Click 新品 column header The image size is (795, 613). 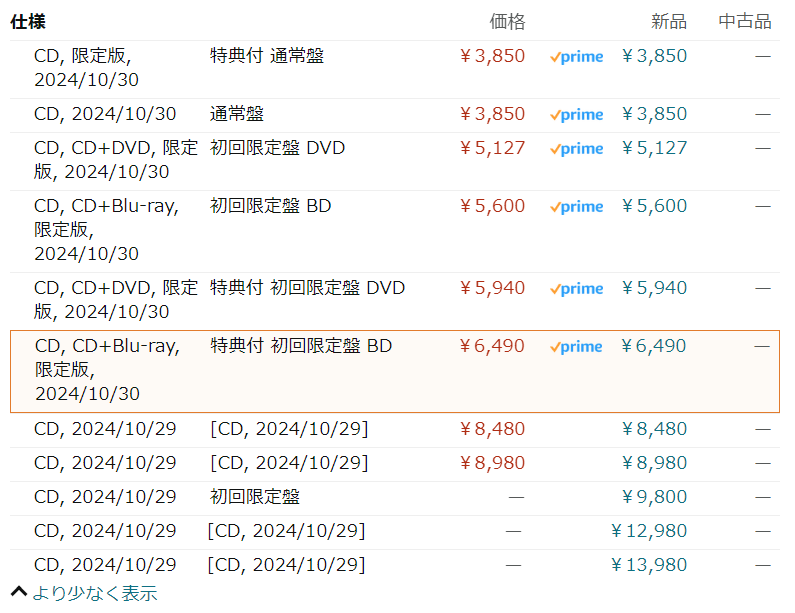(668, 21)
